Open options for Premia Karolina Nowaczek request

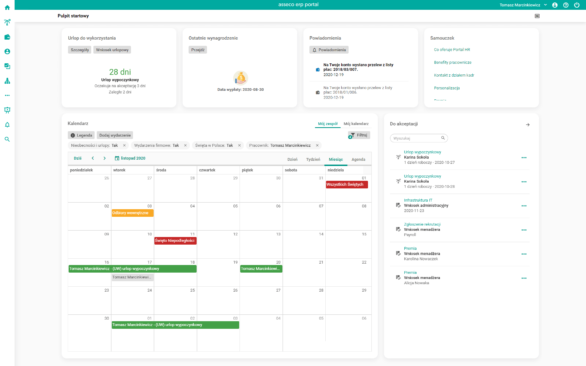tap(524, 254)
